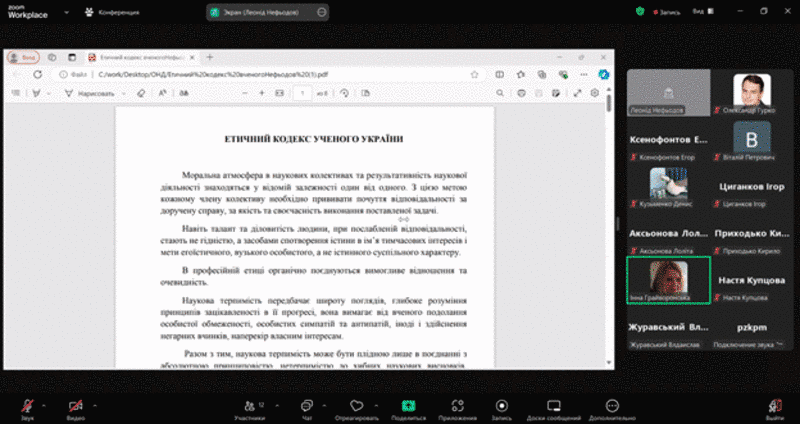
Task: Open Приложения apps menu
Action: [x=458, y=410]
